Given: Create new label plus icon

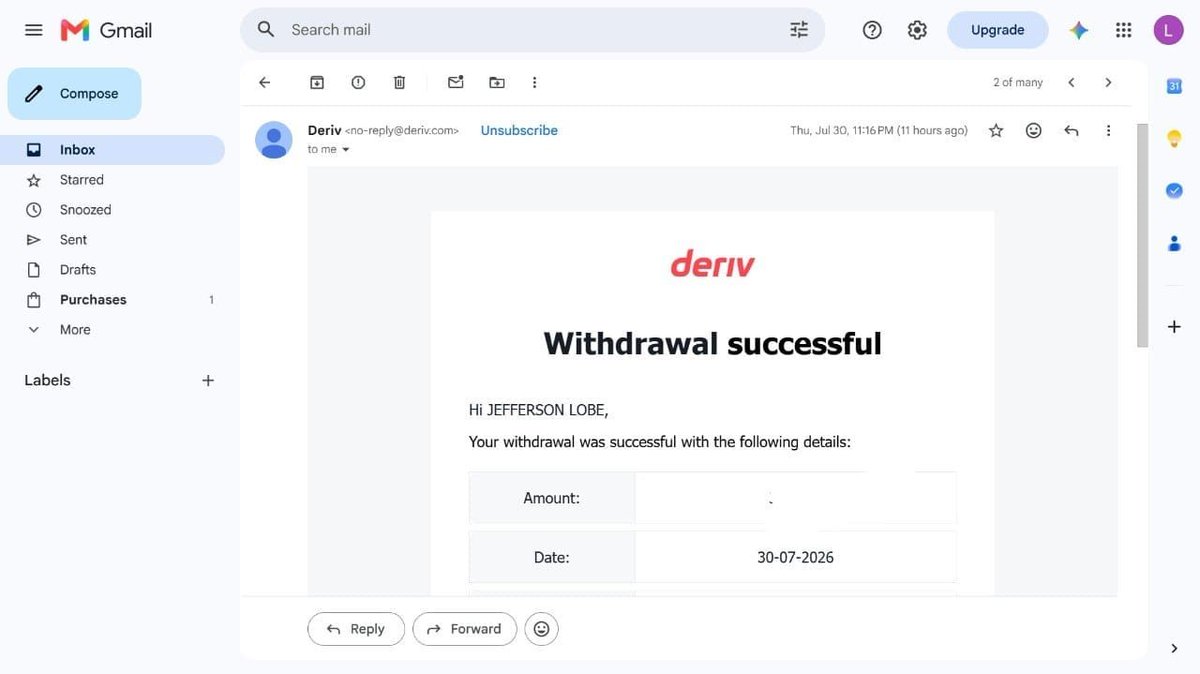Looking at the screenshot, I should [x=208, y=380].
